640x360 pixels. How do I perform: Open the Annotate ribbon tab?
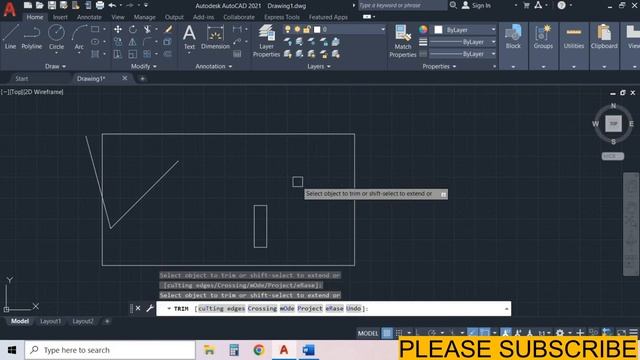pyautogui.click(x=89, y=17)
